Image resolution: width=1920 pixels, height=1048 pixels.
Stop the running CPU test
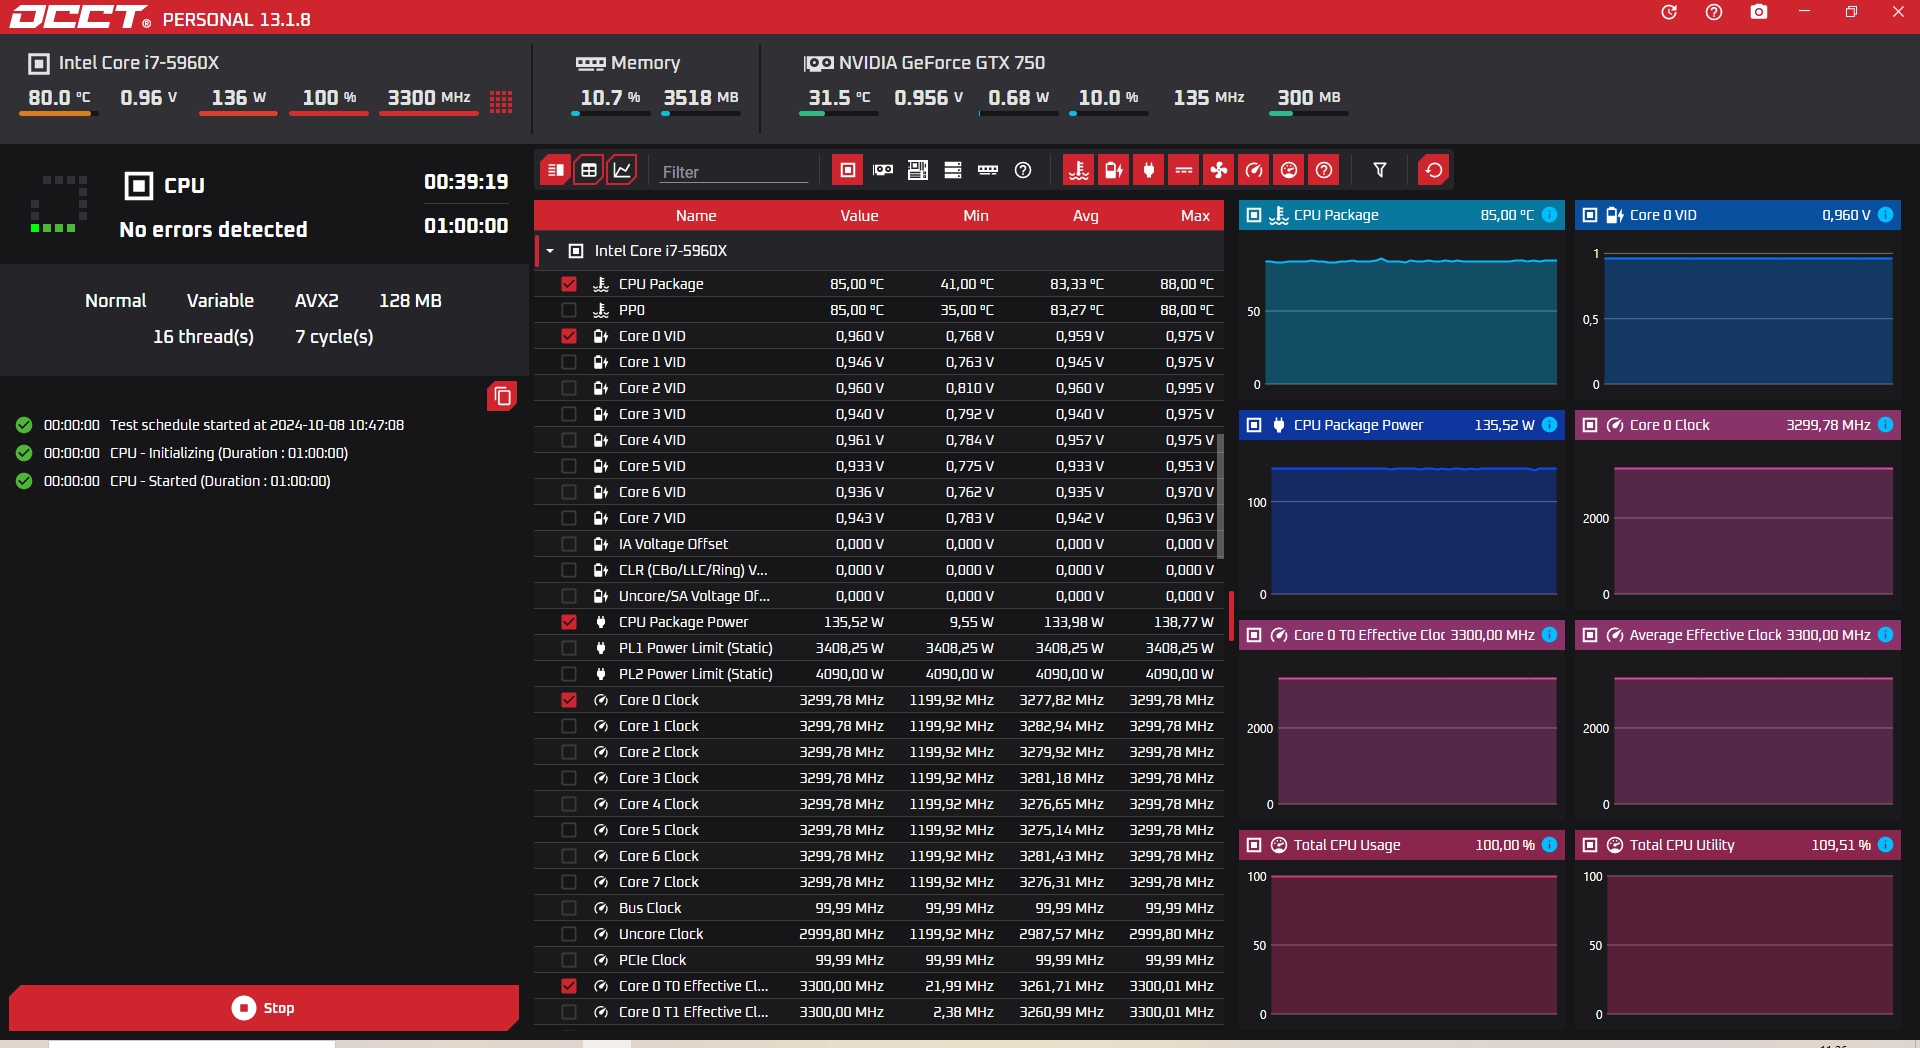pos(264,1008)
